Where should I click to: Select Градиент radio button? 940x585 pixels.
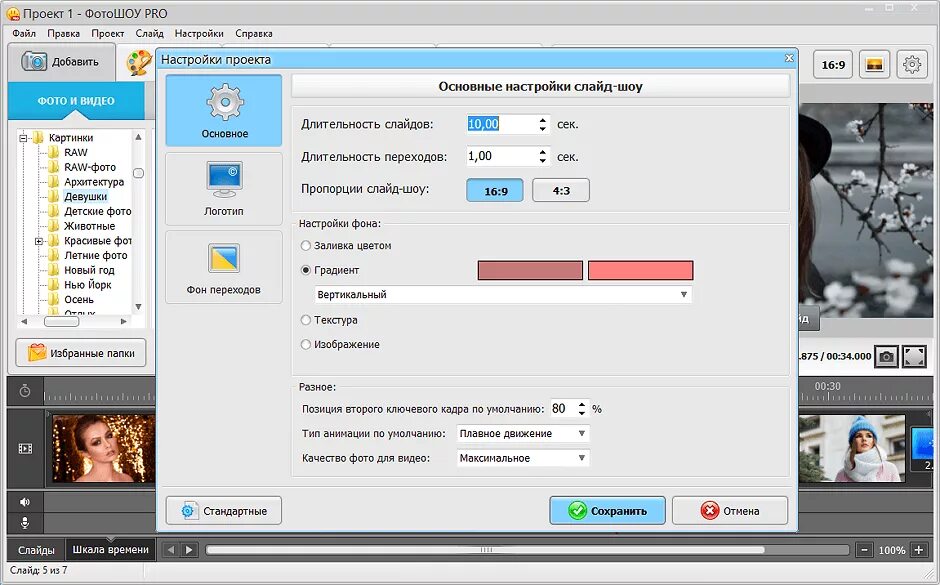click(x=306, y=270)
